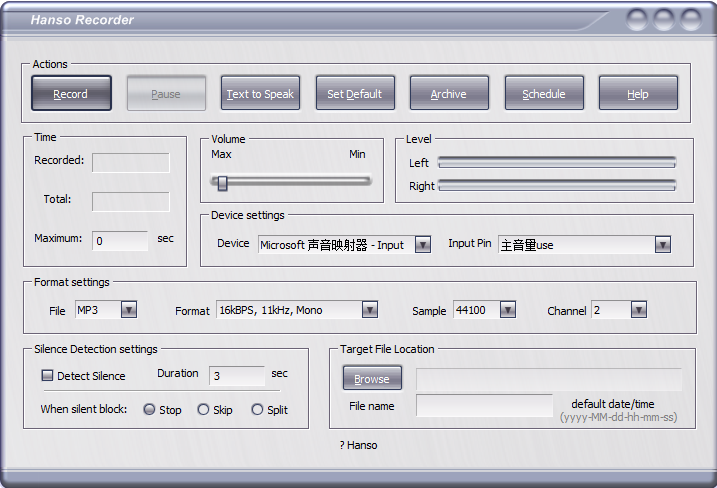Click the Set Default button

tap(355, 93)
